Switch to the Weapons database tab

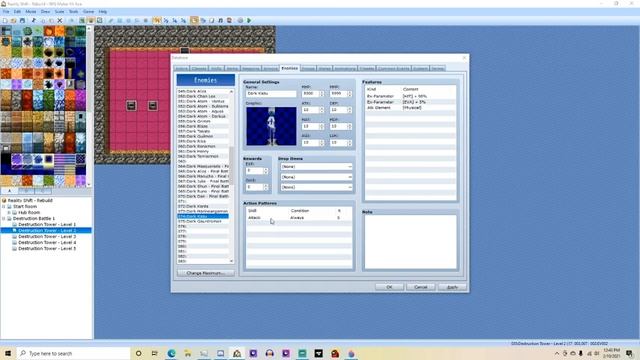tap(251, 68)
